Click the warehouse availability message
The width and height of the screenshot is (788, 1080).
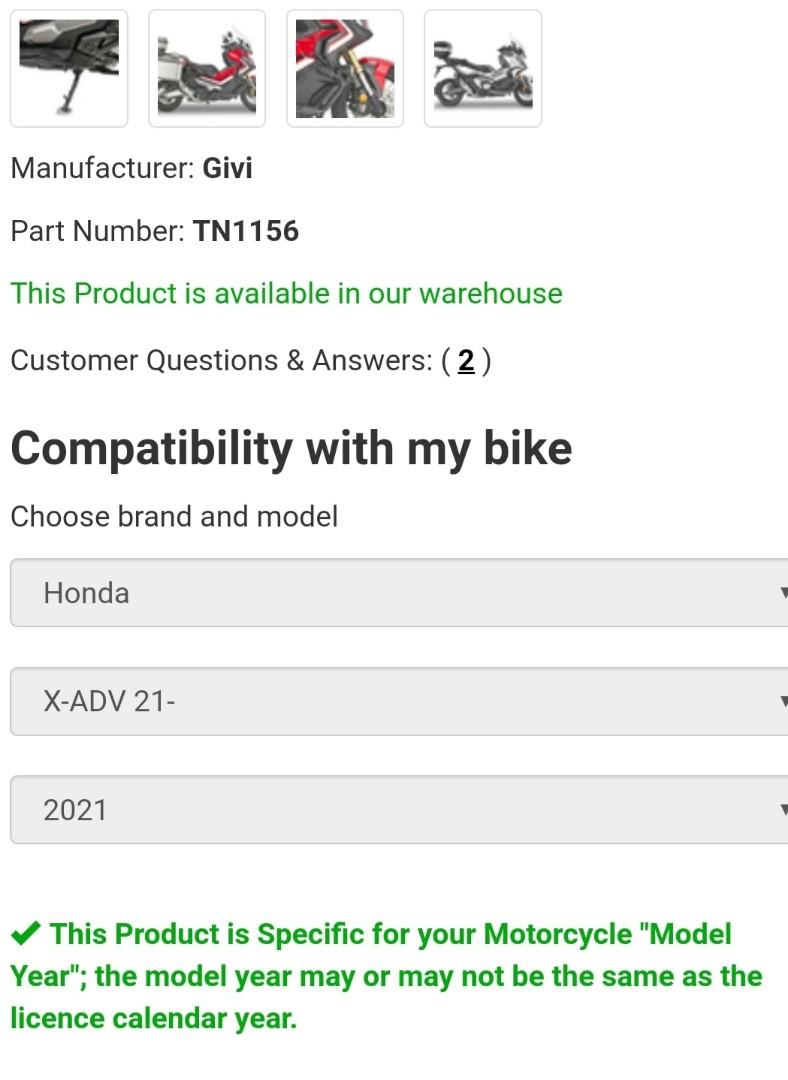[x=286, y=294]
